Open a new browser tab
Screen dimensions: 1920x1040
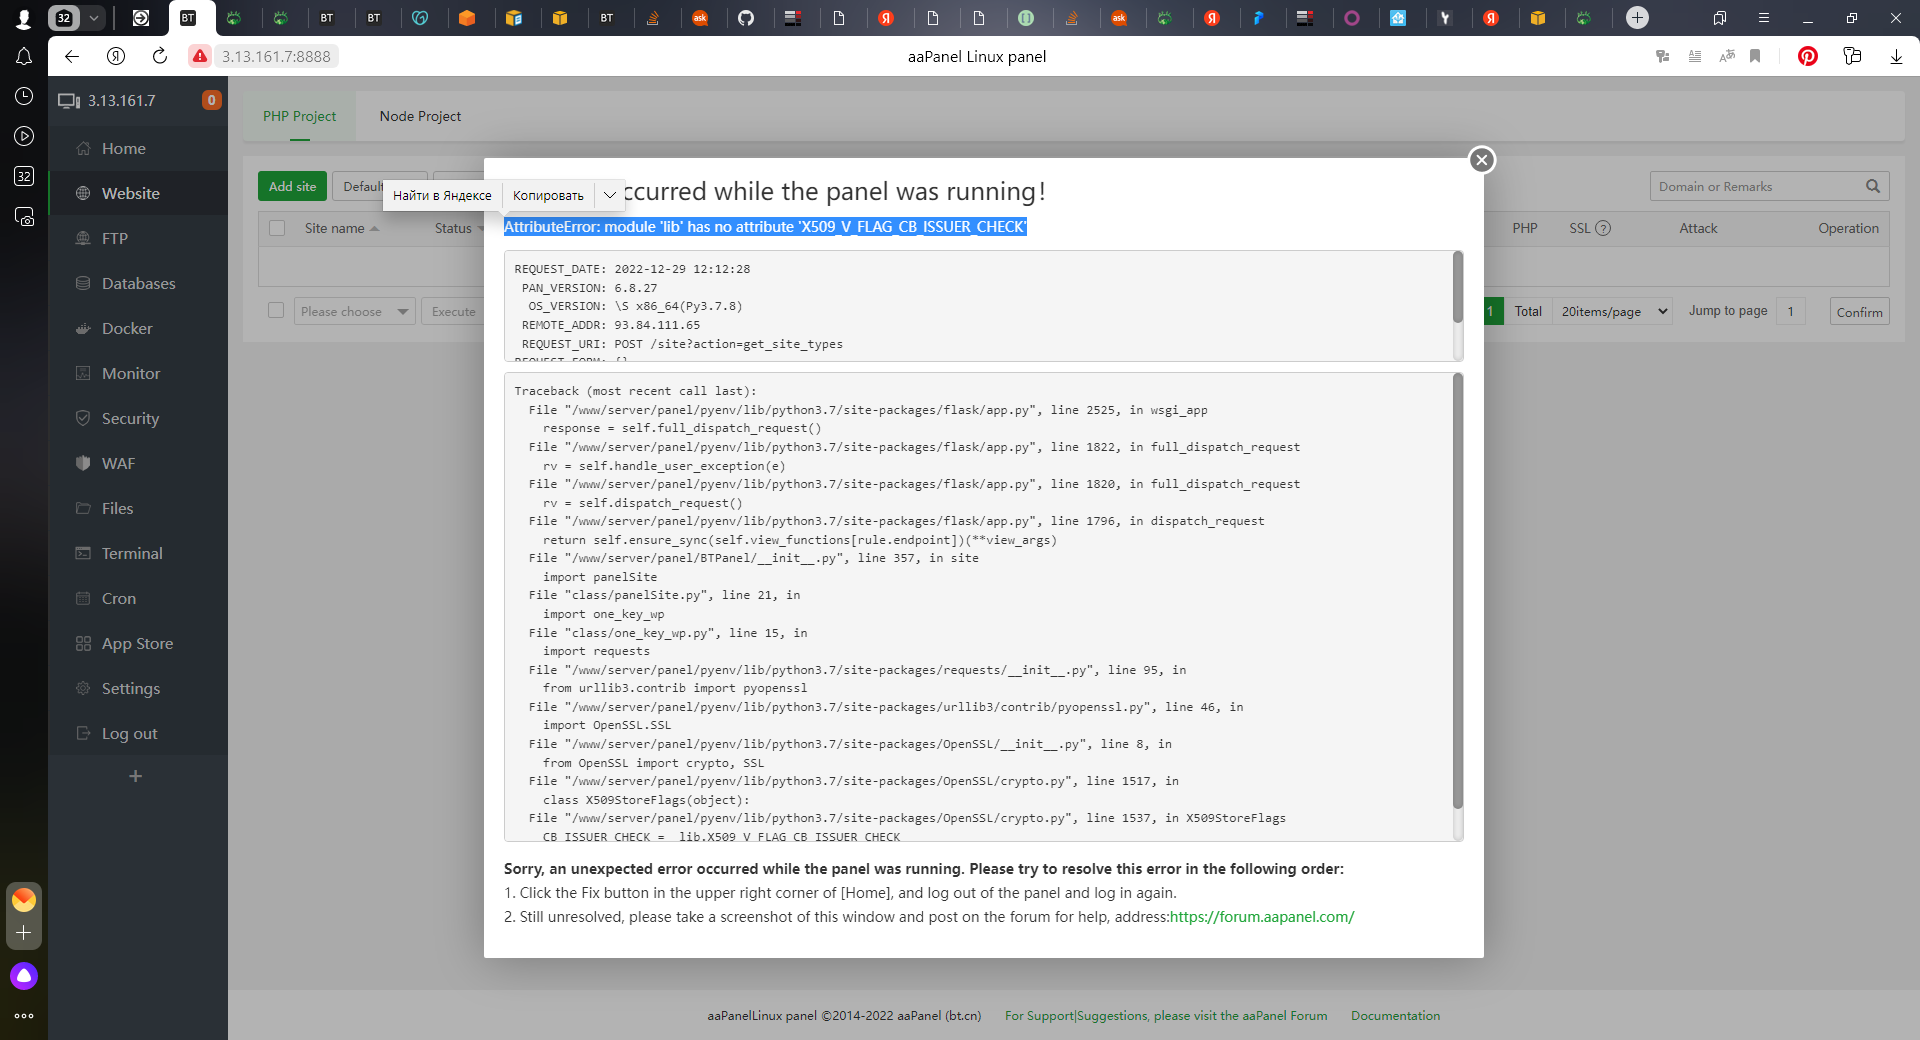1637,17
